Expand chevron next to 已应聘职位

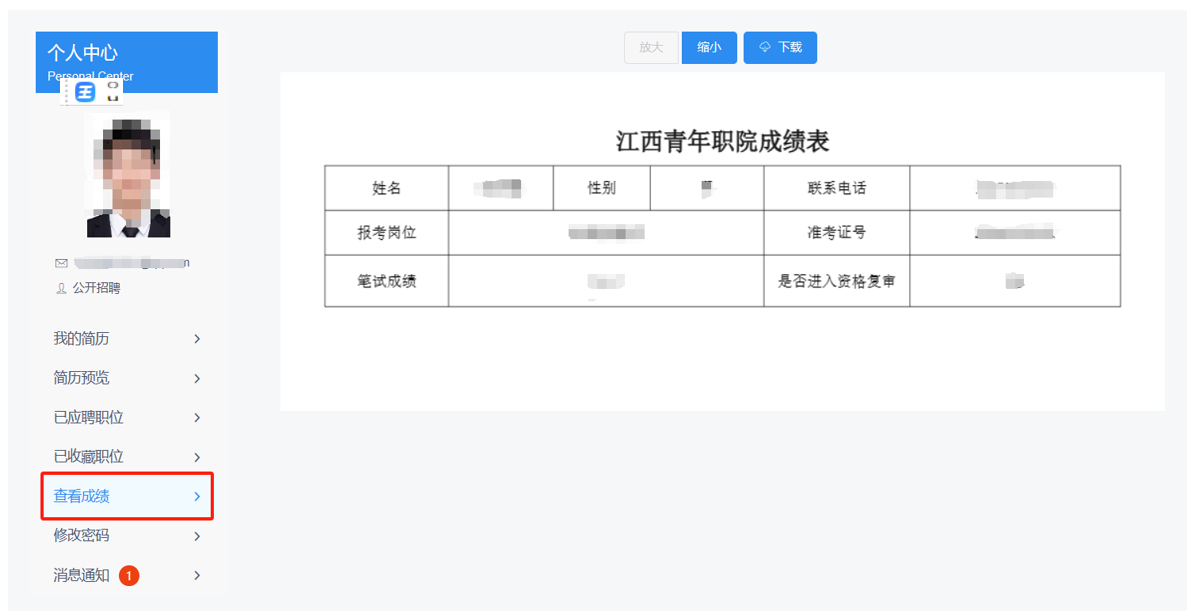(x=197, y=418)
